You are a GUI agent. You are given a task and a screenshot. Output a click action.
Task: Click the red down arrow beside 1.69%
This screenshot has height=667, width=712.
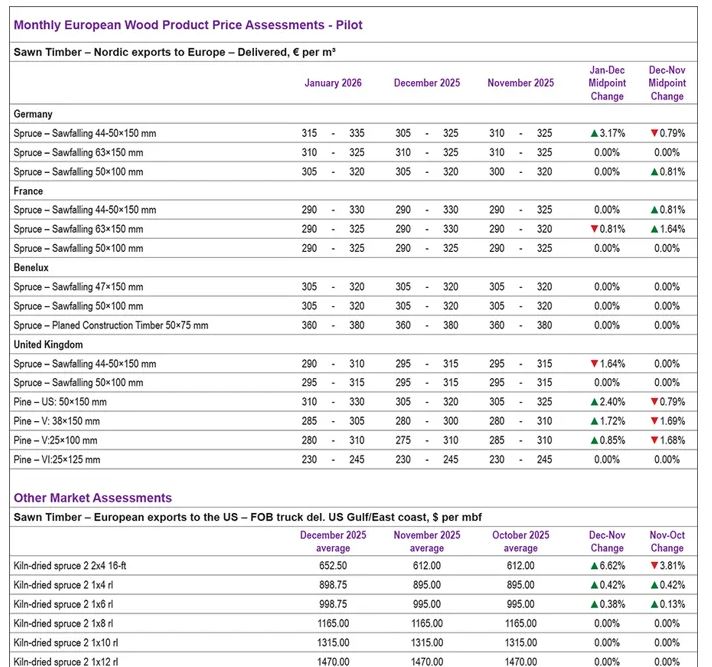tap(654, 422)
